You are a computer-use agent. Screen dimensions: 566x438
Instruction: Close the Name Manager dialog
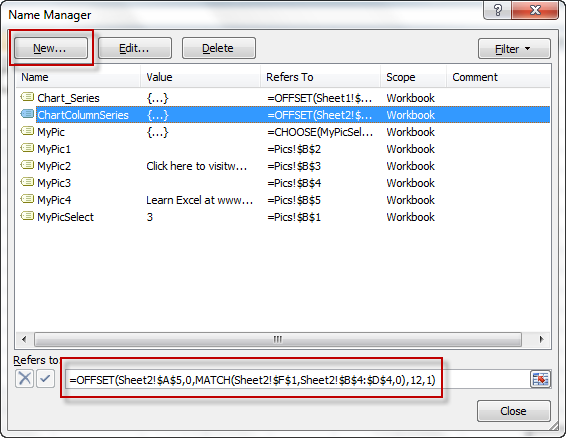[514, 411]
